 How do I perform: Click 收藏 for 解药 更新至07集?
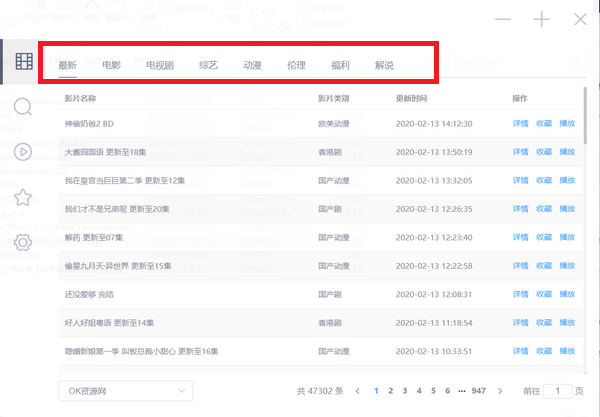point(544,238)
